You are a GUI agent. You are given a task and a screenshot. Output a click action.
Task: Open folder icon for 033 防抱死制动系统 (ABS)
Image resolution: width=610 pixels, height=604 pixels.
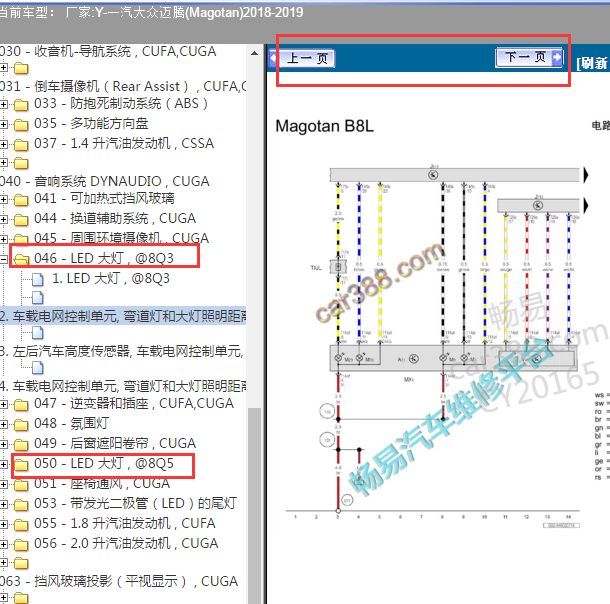(21, 105)
